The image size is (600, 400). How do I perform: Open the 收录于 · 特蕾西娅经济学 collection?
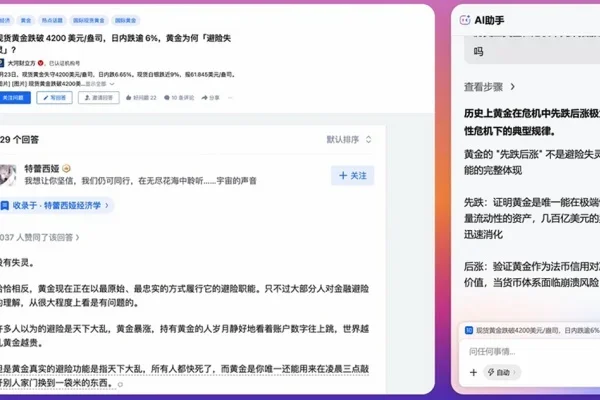pos(55,206)
